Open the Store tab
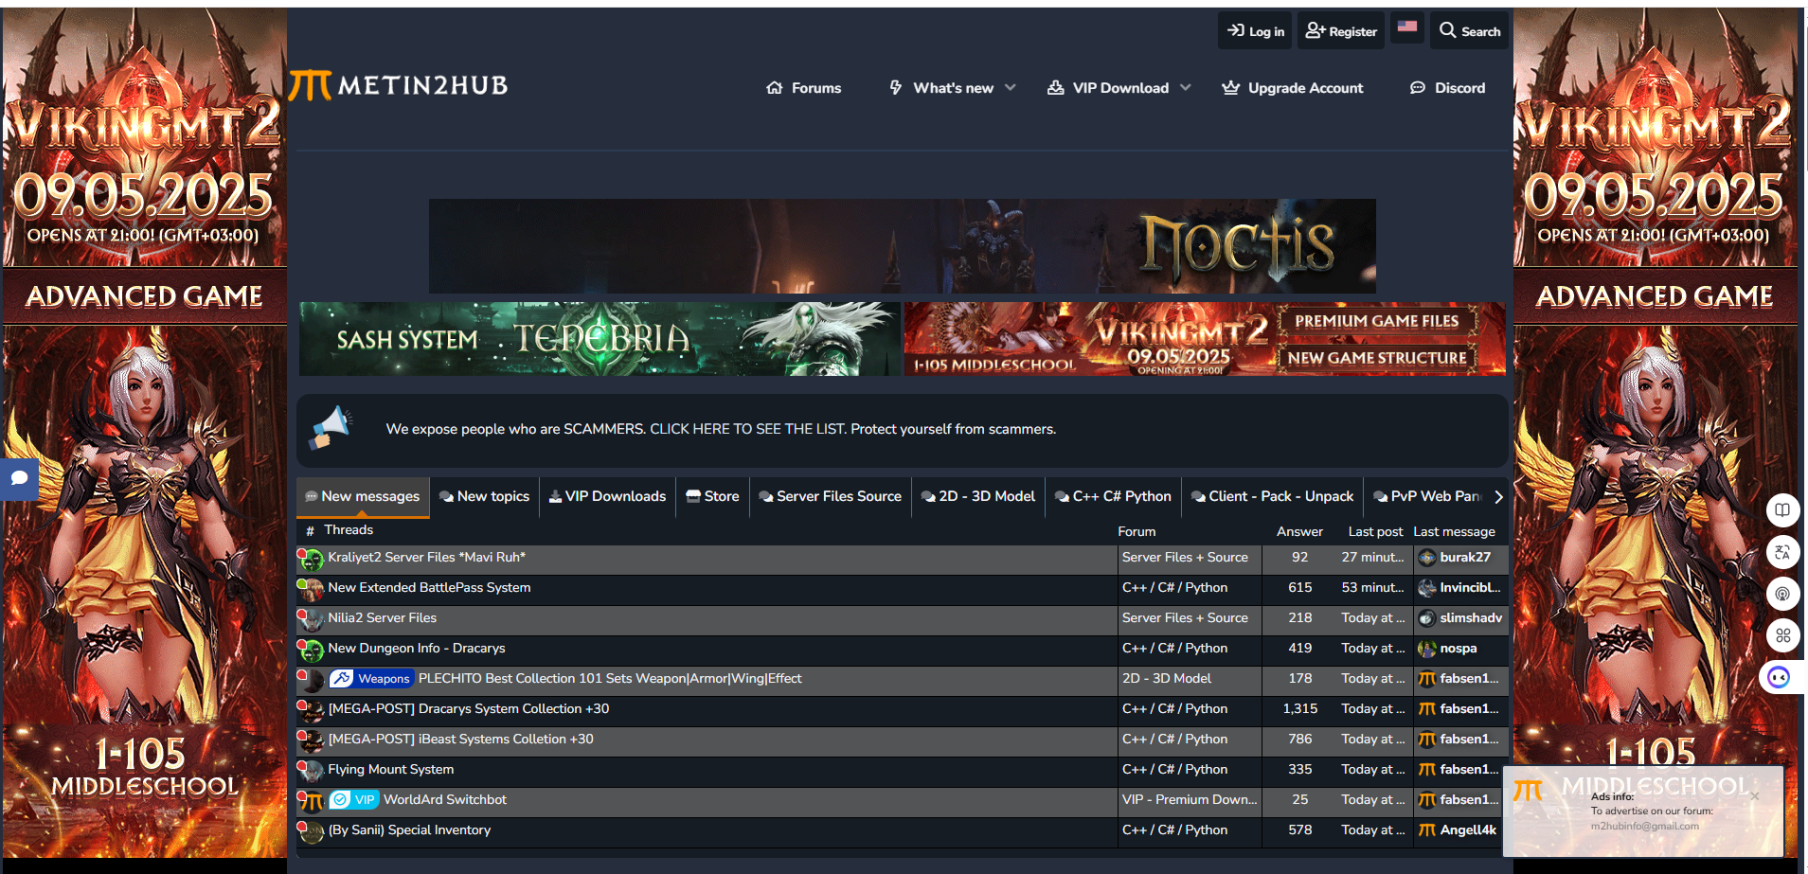Screen dimensions: 1808x874 point(713,496)
